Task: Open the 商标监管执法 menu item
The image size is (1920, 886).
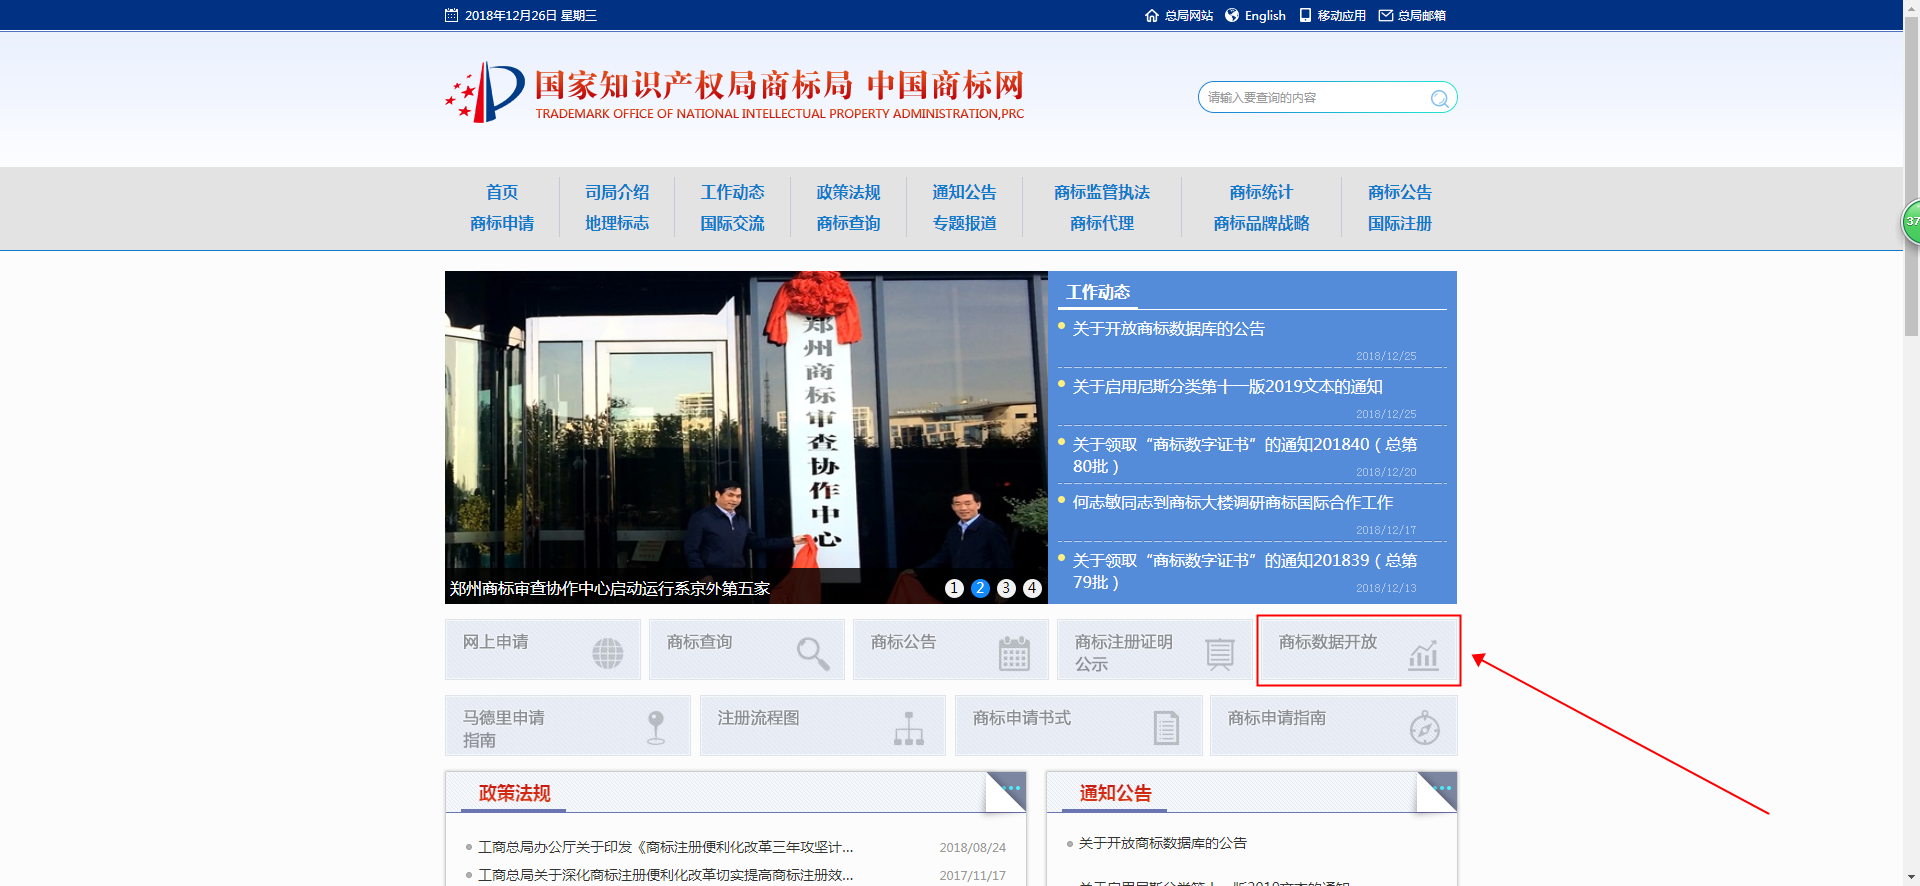Action: point(1102,192)
